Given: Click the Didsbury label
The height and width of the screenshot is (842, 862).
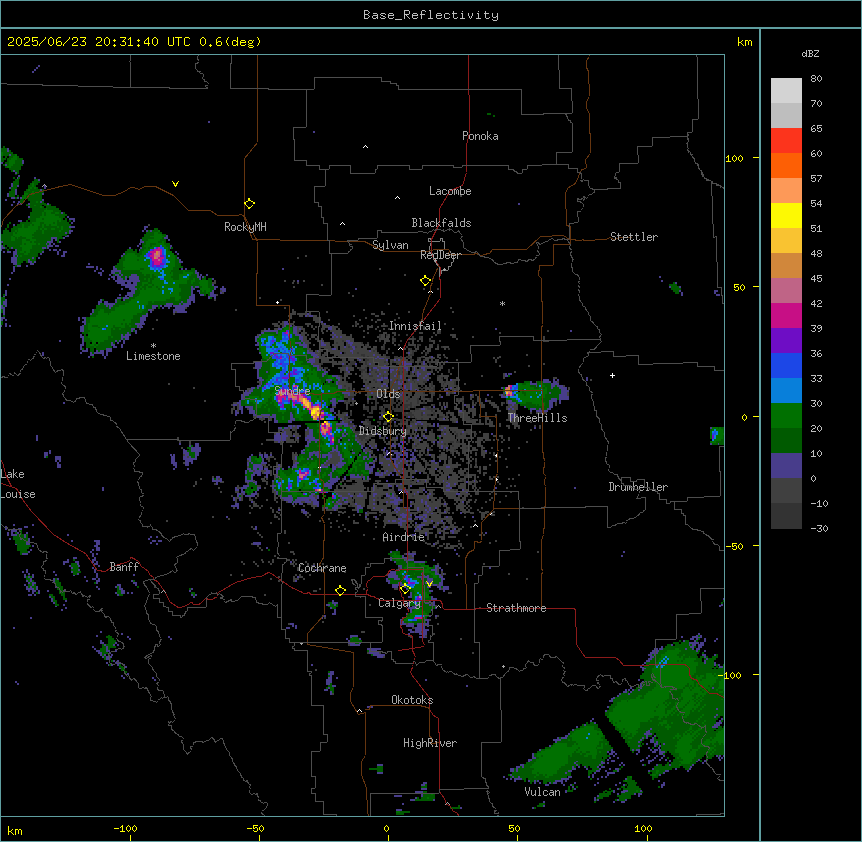Looking at the screenshot, I should pos(383,431).
